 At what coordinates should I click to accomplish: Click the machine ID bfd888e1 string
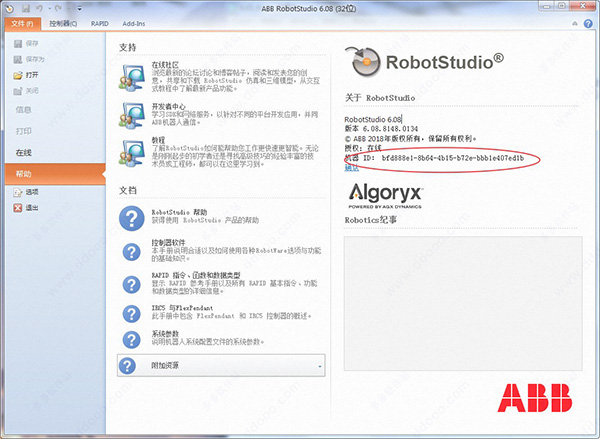[453, 158]
